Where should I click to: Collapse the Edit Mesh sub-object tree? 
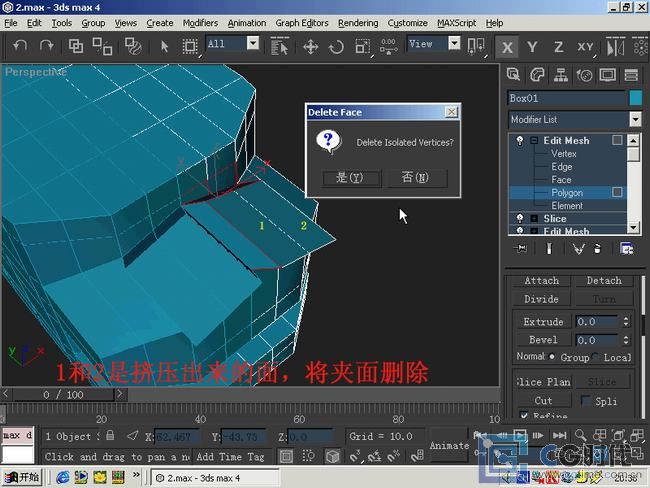(x=534, y=141)
